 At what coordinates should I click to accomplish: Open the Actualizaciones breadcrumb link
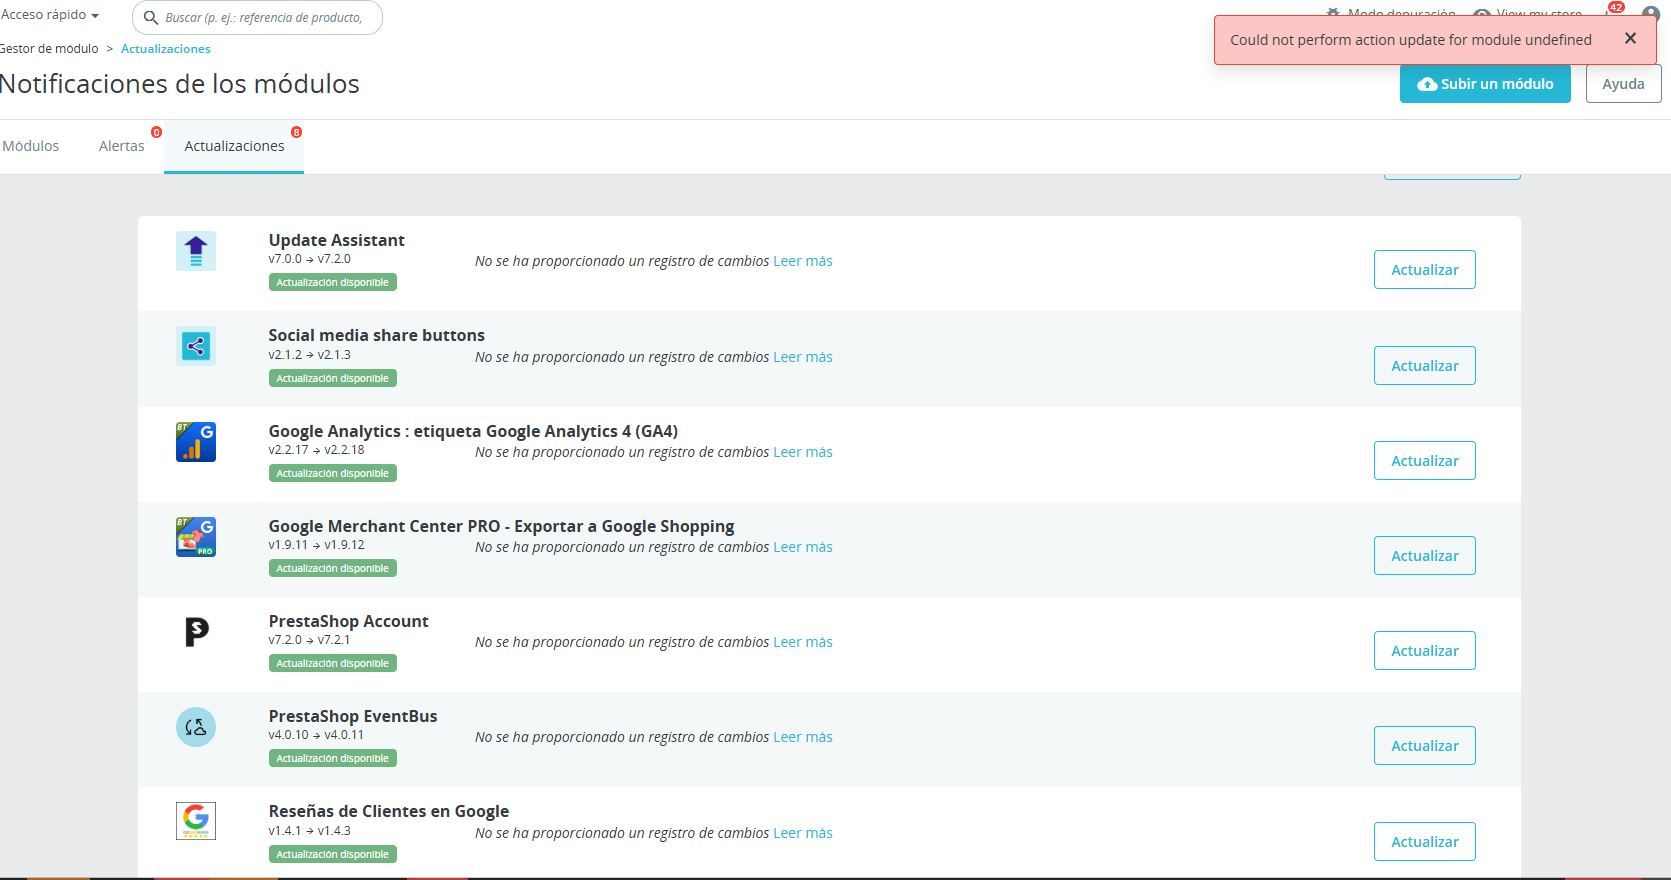(x=166, y=49)
